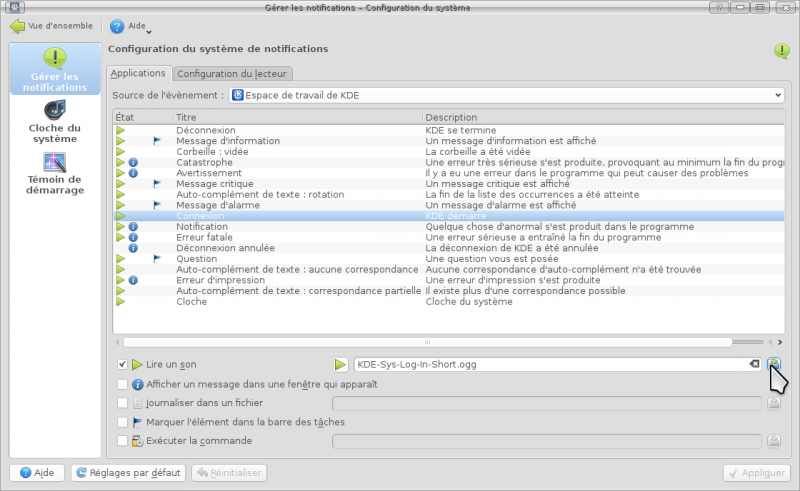Image resolution: width=800 pixels, height=491 pixels.
Task: Go back with Vue d'ensemble arrow
Action: pos(51,26)
